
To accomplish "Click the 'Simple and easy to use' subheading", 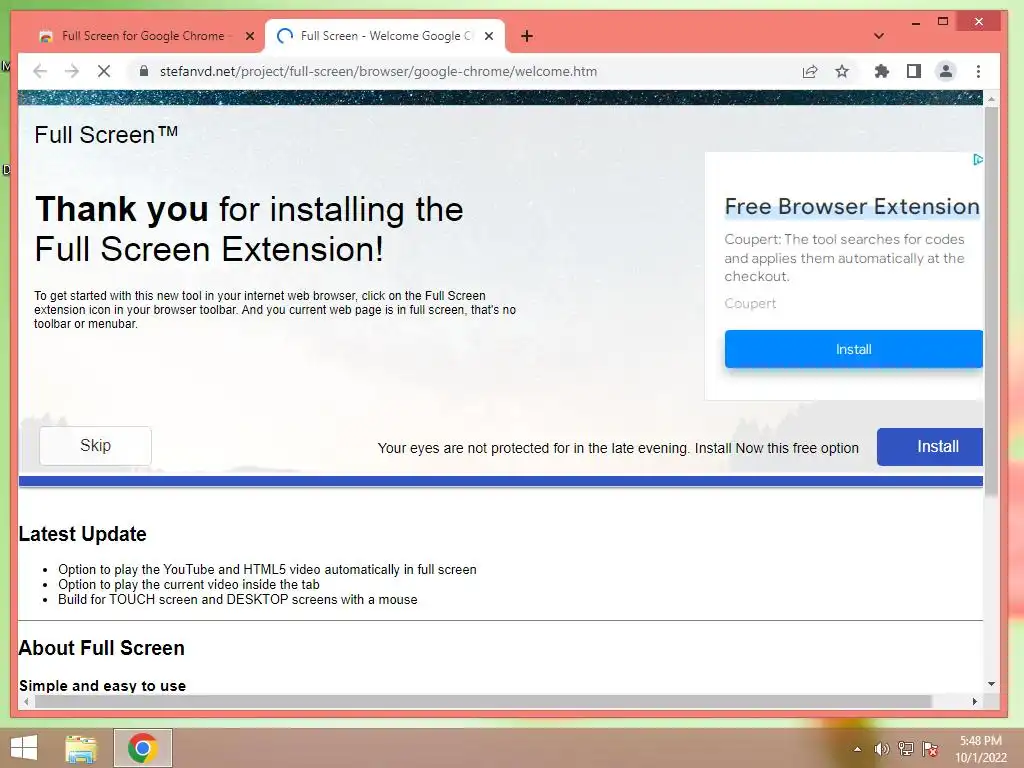I will pyautogui.click(x=103, y=686).
